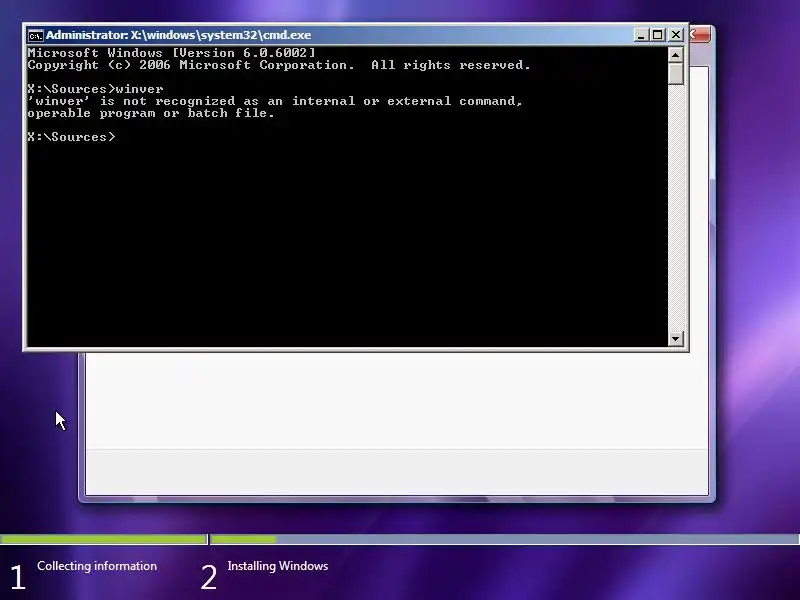Click the last 'X:\Sources>' prompt
Viewport: 800px width, 600px height.
click(x=71, y=137)
